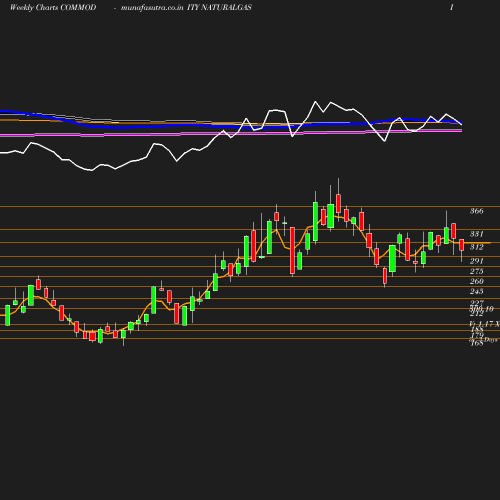Click the 366 price axis label
500x500 pixels.
[477, 211]
